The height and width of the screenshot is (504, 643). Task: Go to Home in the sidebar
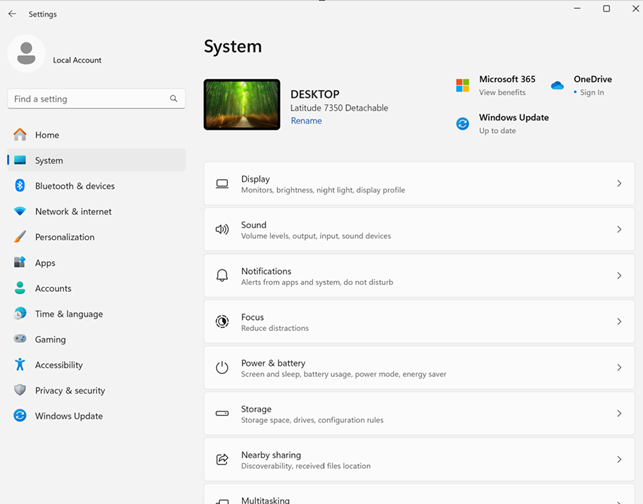click(x=96, y=135)
